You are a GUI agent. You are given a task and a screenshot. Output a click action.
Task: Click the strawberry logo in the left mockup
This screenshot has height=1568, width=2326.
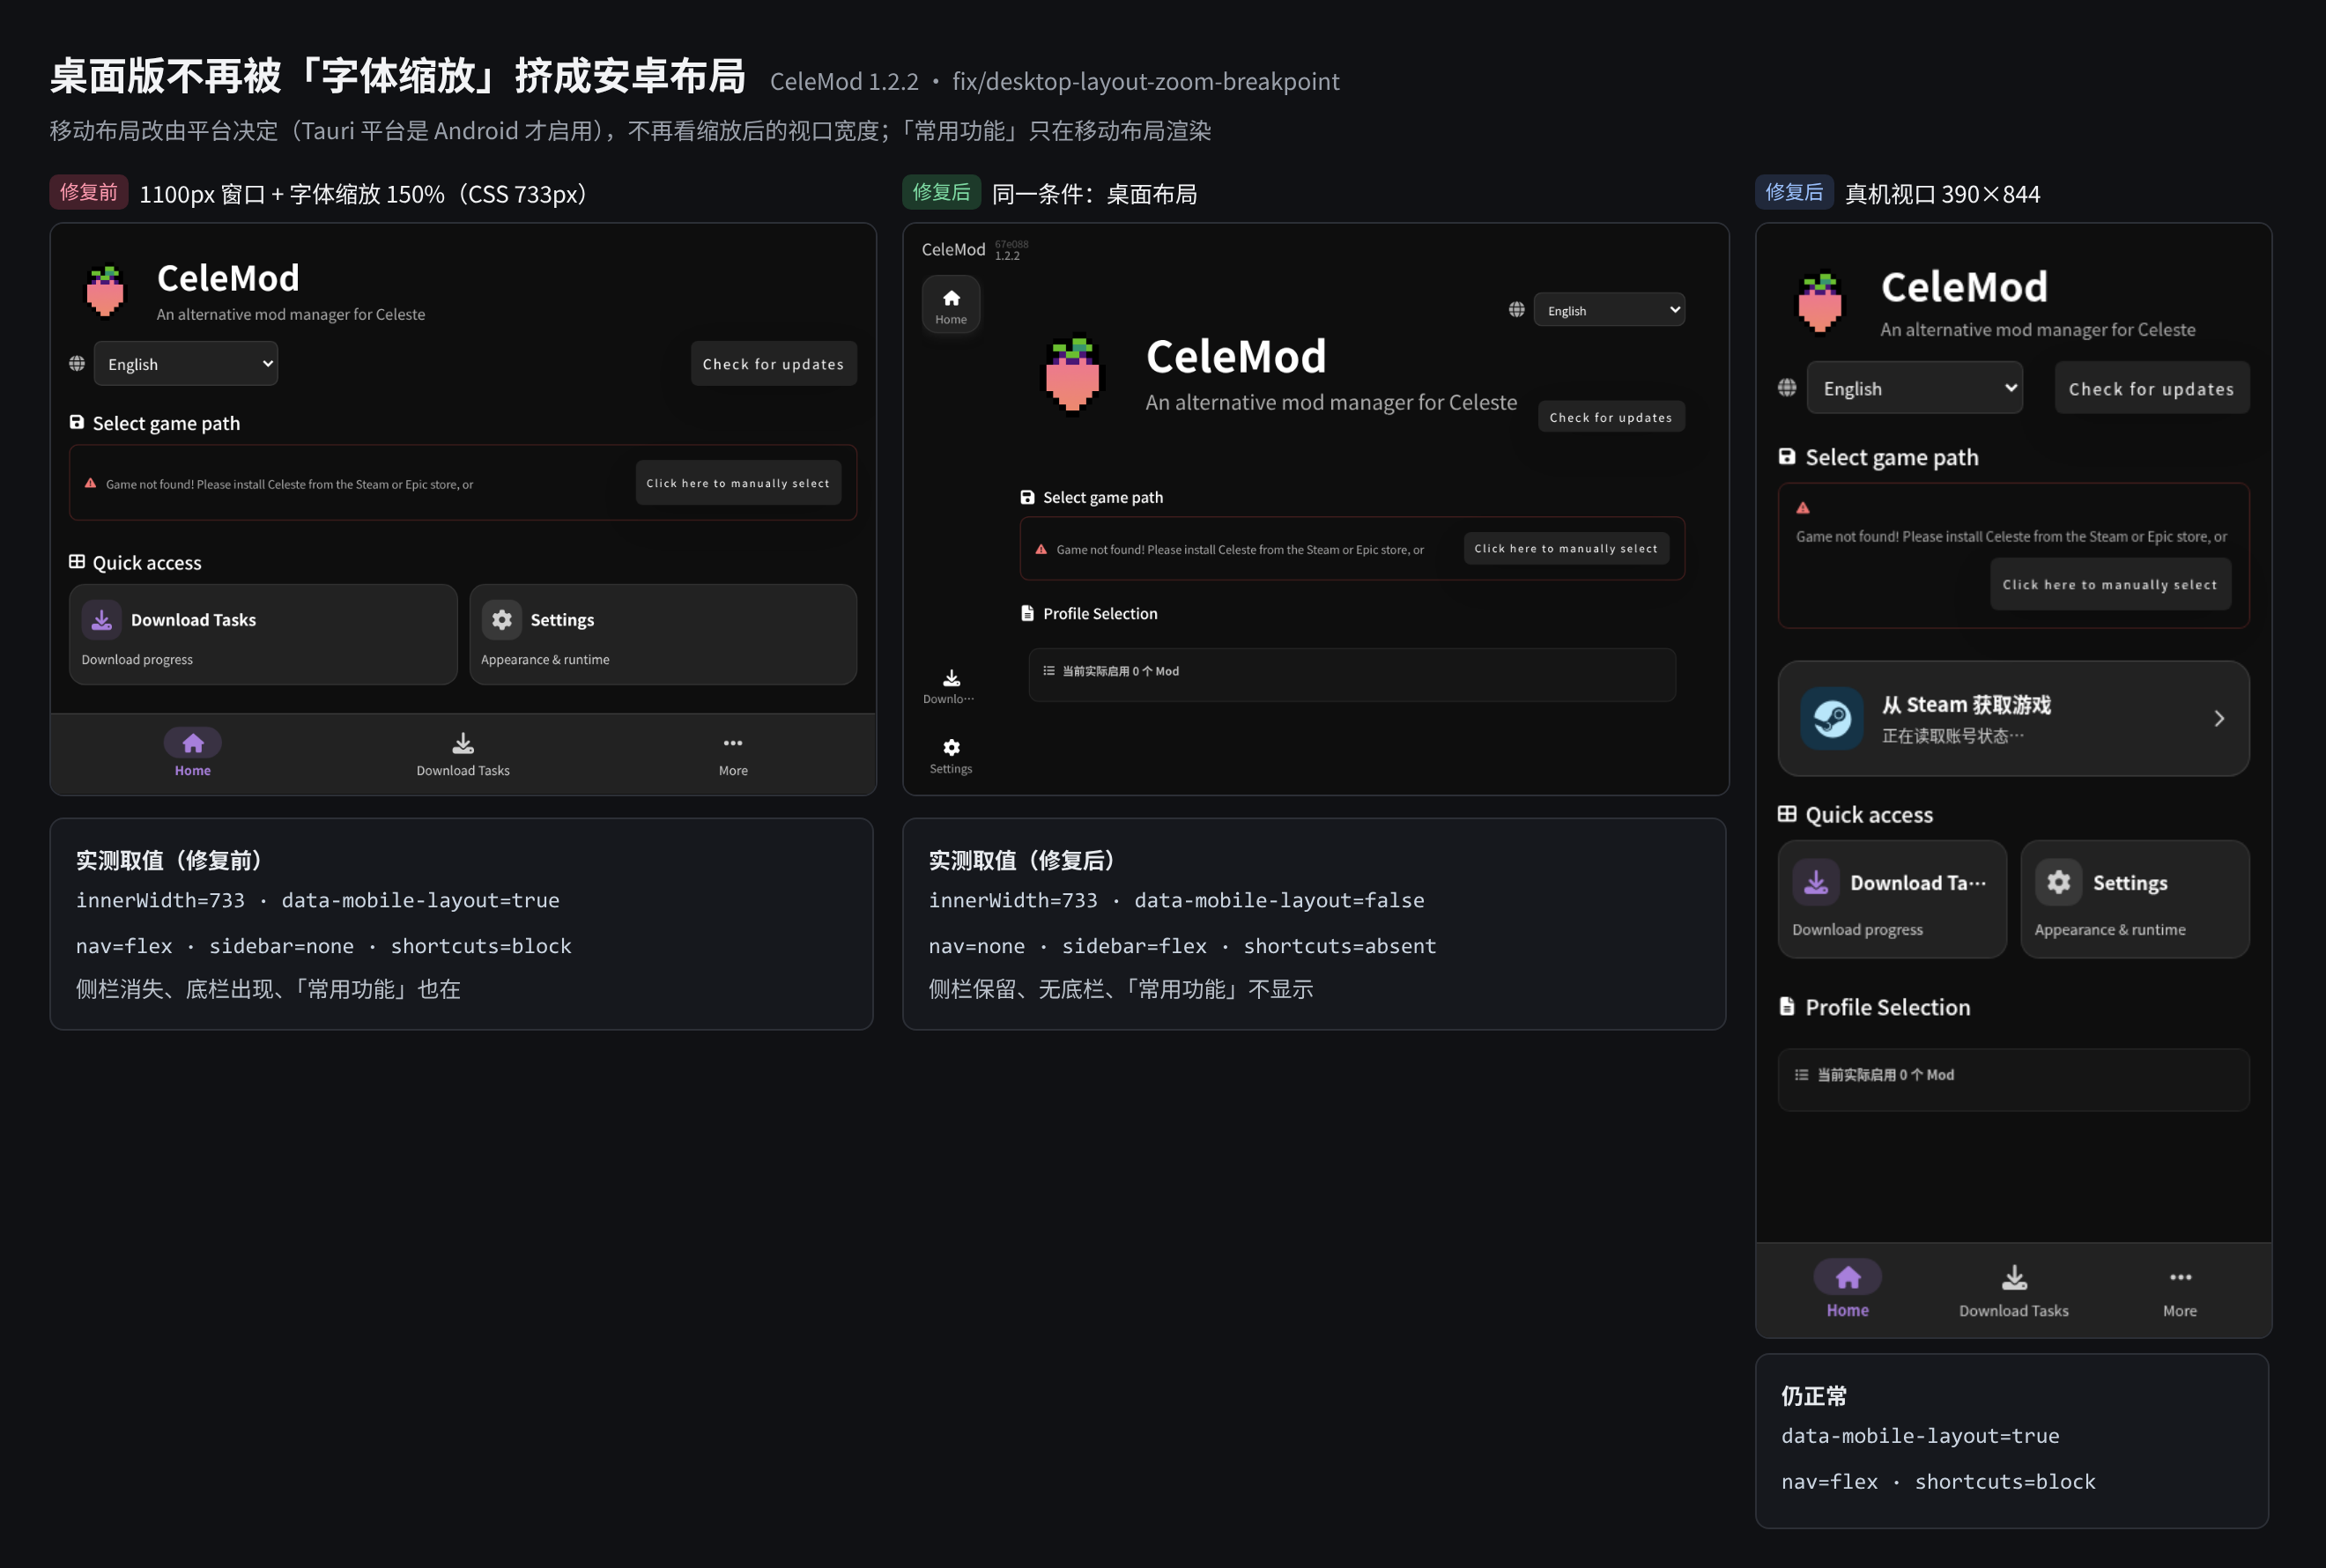pos(105,290)
